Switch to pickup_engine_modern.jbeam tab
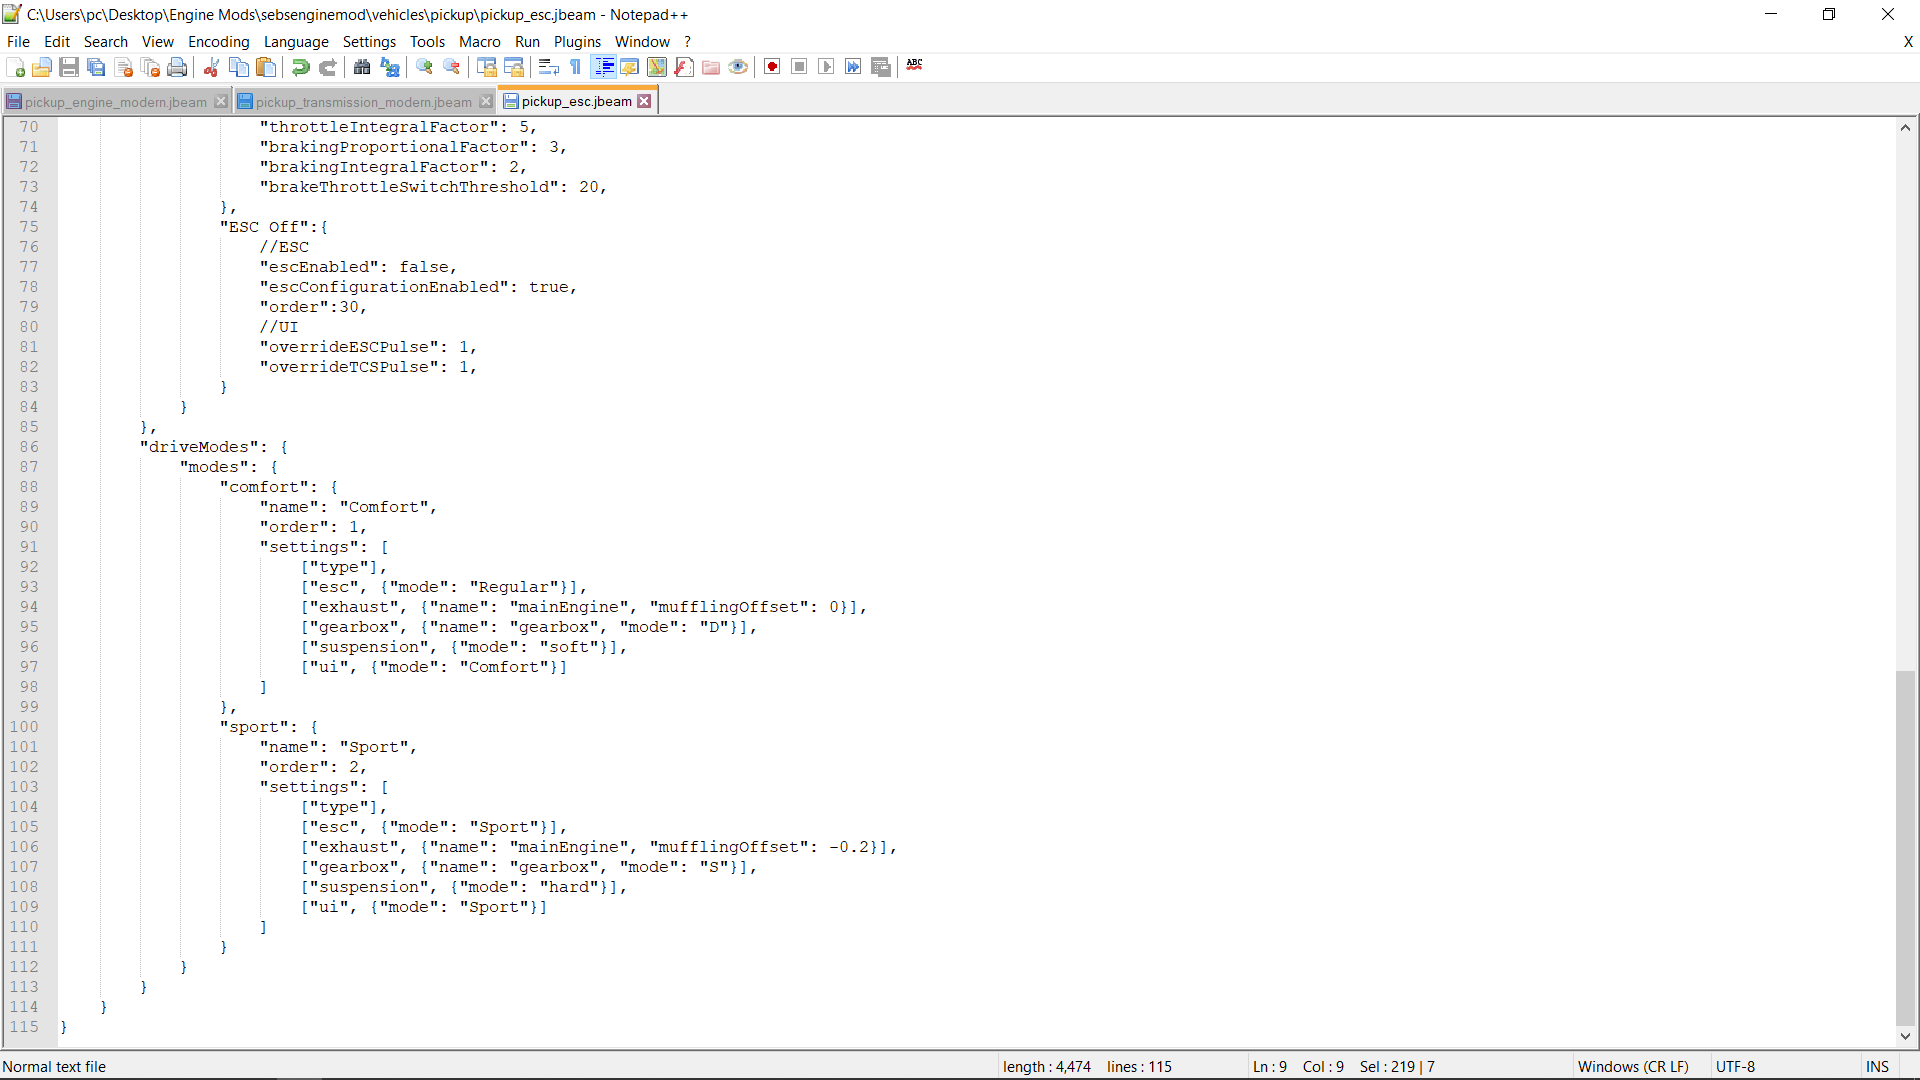Viewport: 1920px width, 1080px height. pyautogui.click(x=115, y=102)
